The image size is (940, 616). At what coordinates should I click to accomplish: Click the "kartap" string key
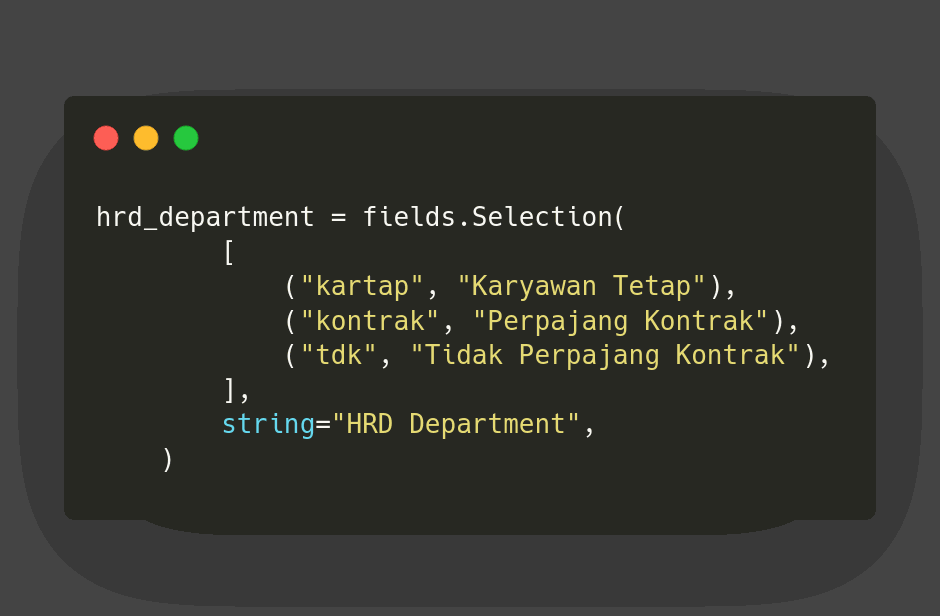click(355, 287)
